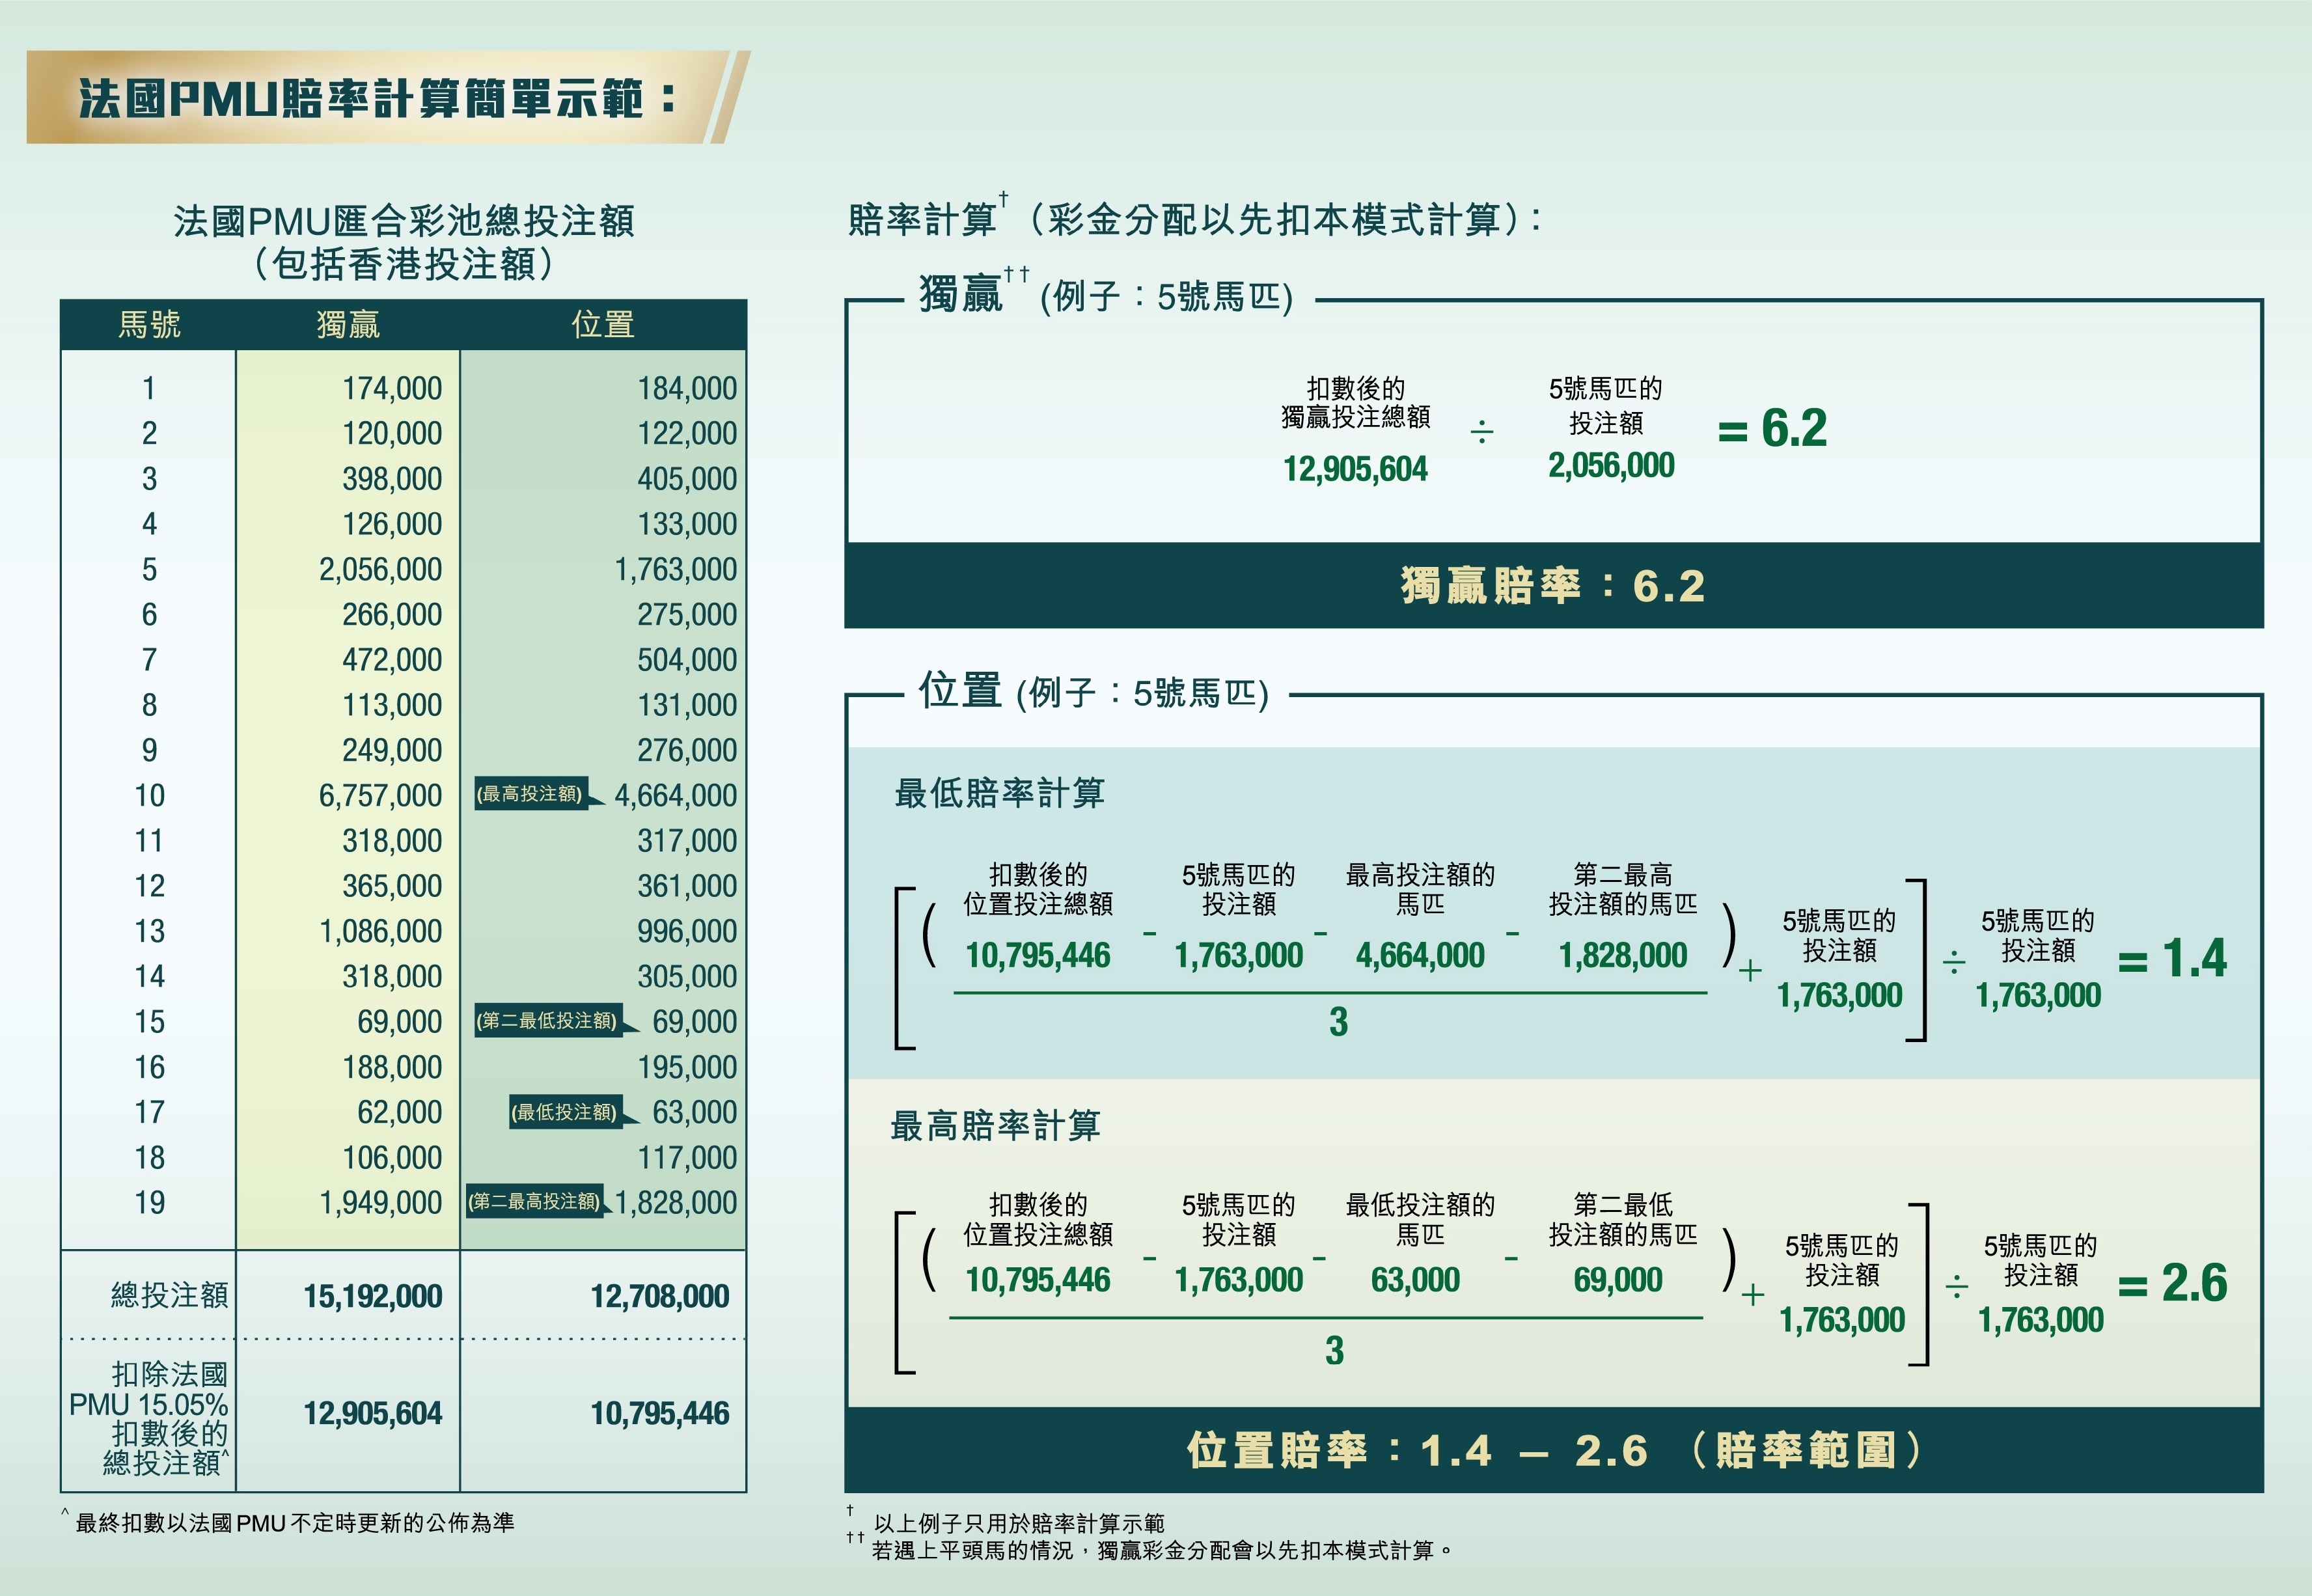Select place amount 184,000 for horse 1
Viewport: 2312px width, 1596px height.
[x=687, y=388]
